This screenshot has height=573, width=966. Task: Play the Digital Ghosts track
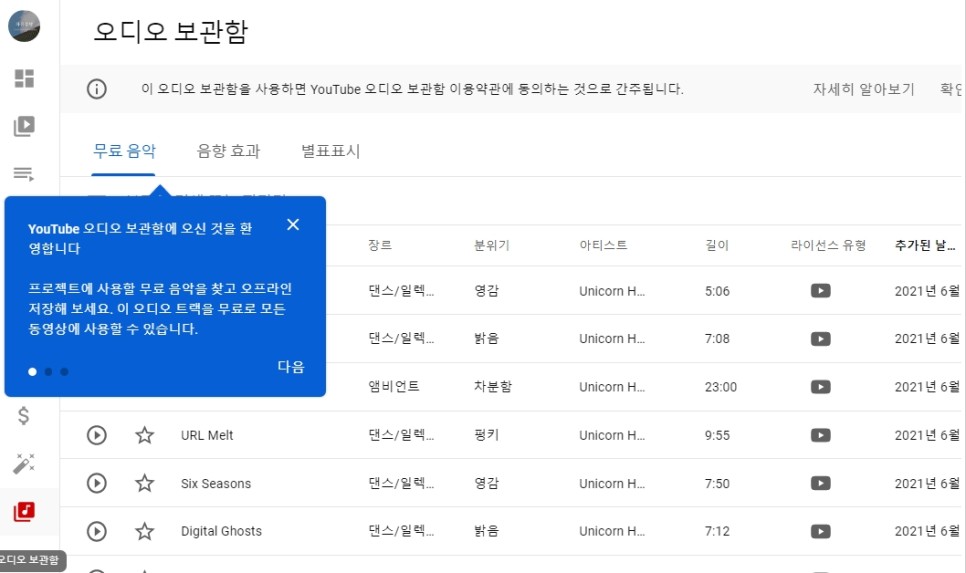(x=97, y=531)
